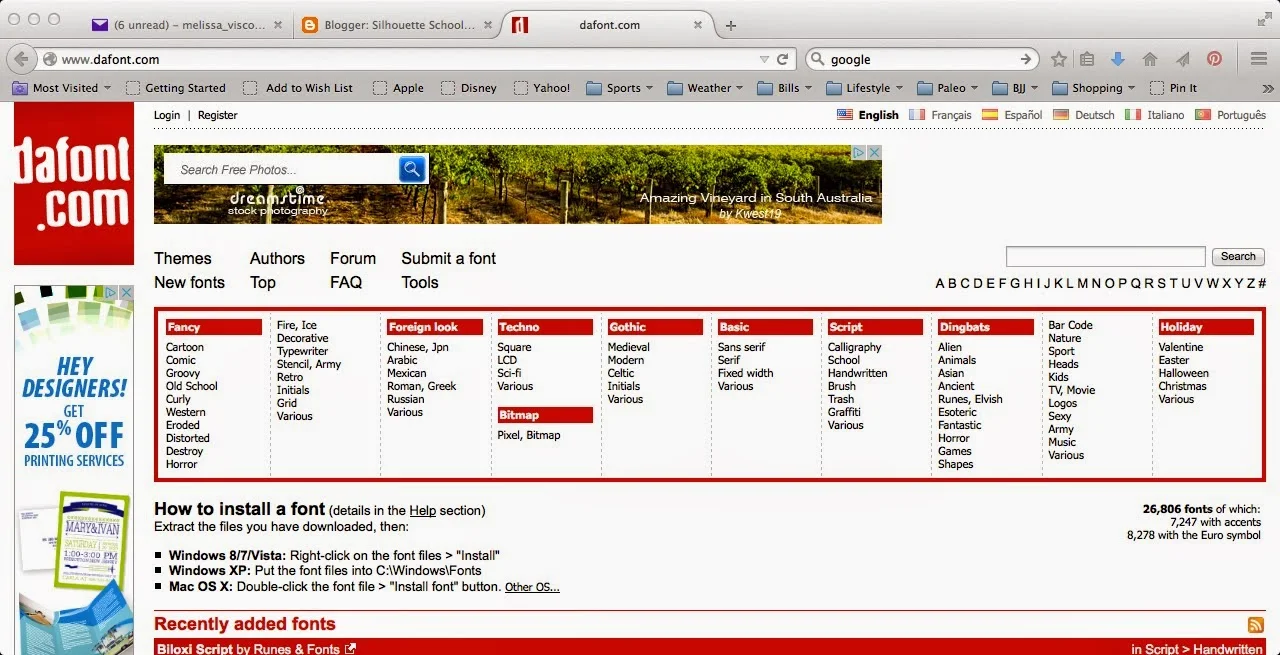
Task: Go to browser home page icon
Action: tap(1150, 59)
